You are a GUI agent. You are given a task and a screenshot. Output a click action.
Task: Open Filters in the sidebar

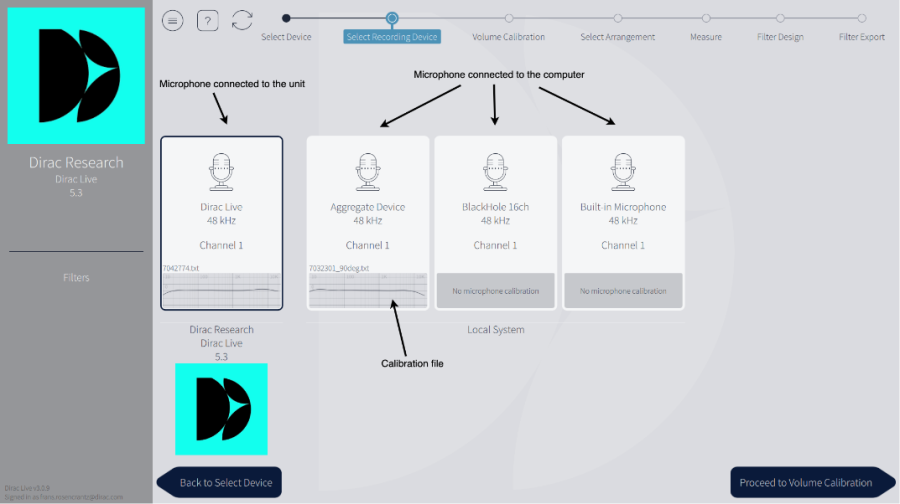tap(76, 278)
